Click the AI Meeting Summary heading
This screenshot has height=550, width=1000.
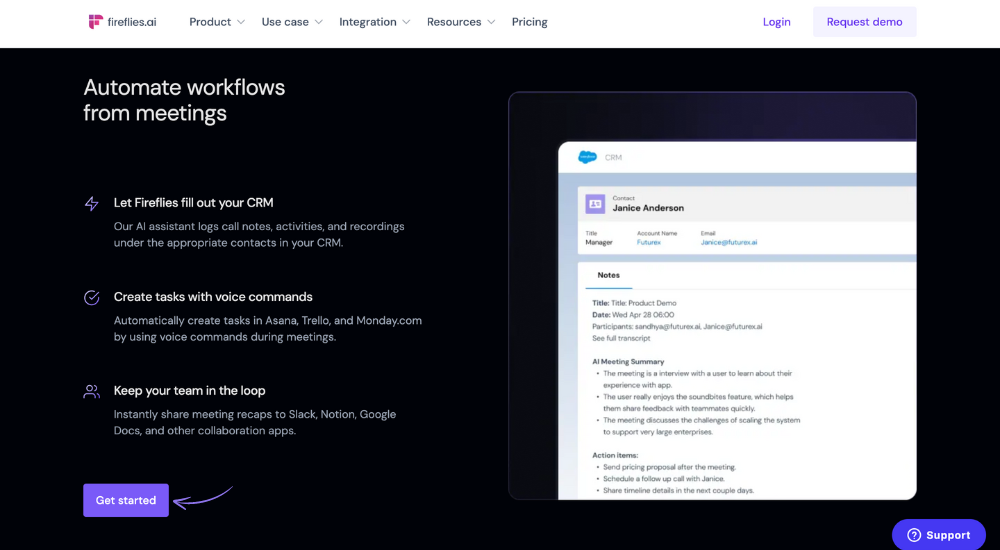628,362
